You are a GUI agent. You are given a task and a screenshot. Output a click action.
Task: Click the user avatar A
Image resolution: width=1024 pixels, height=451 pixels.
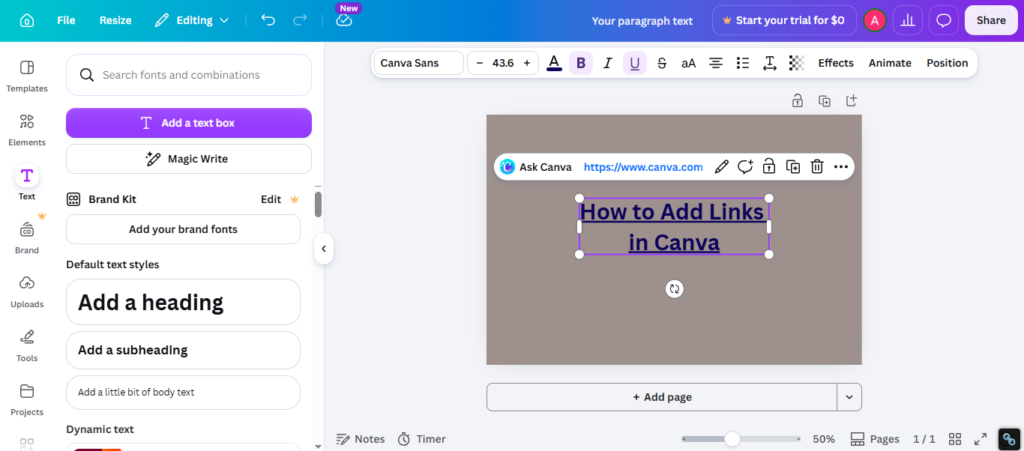tap(874, 20)
